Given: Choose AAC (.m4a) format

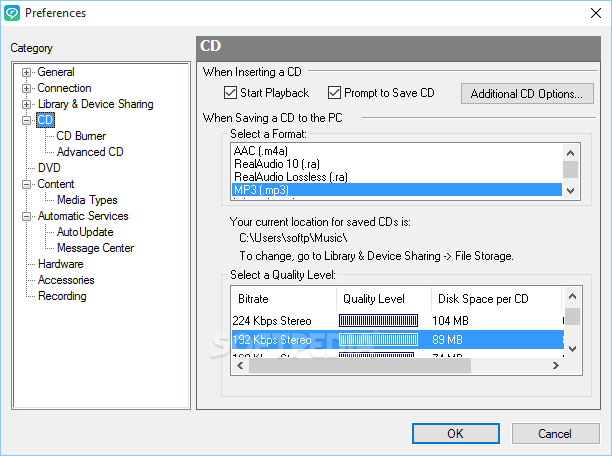Looking at the screenshot, I should point(397,151).
